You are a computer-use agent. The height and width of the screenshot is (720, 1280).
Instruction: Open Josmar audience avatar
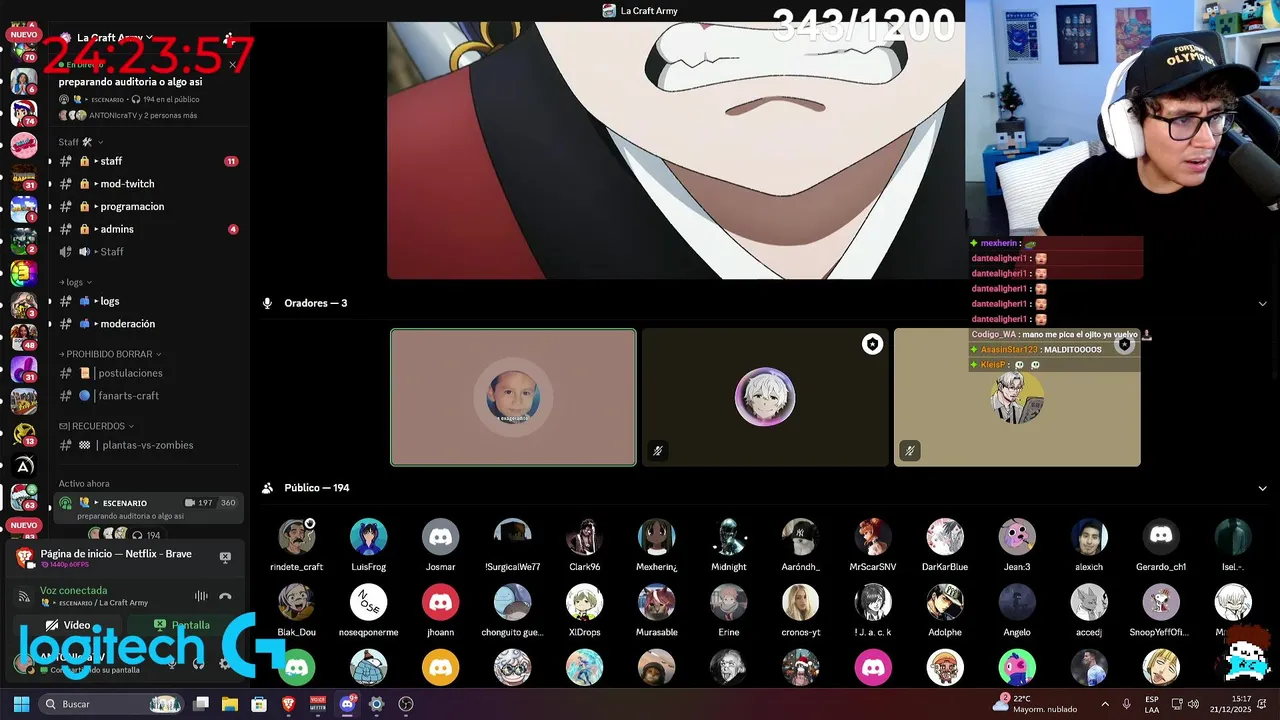pos(441,537)
